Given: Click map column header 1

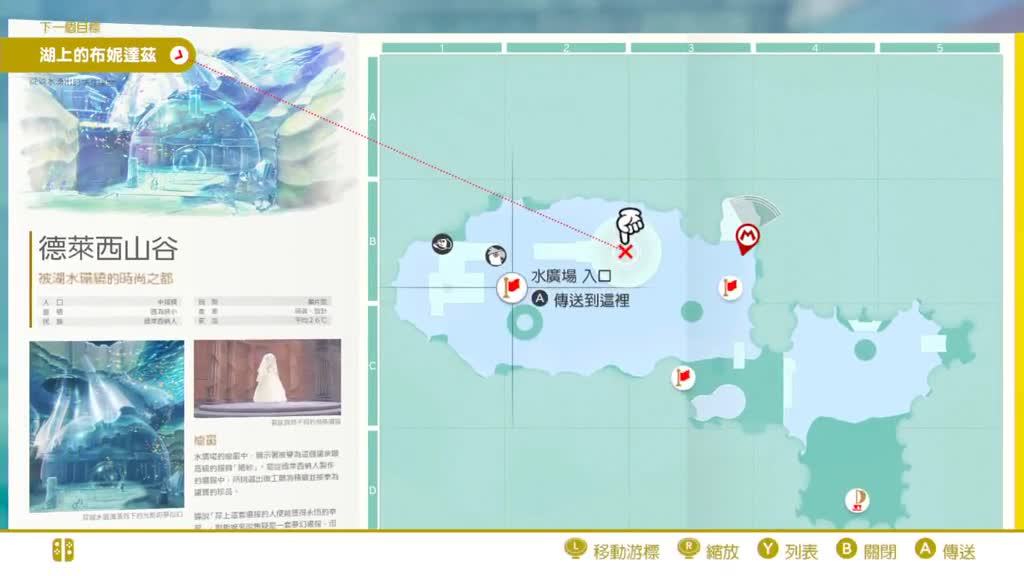Looking at the screenshot, I should 441,48.
